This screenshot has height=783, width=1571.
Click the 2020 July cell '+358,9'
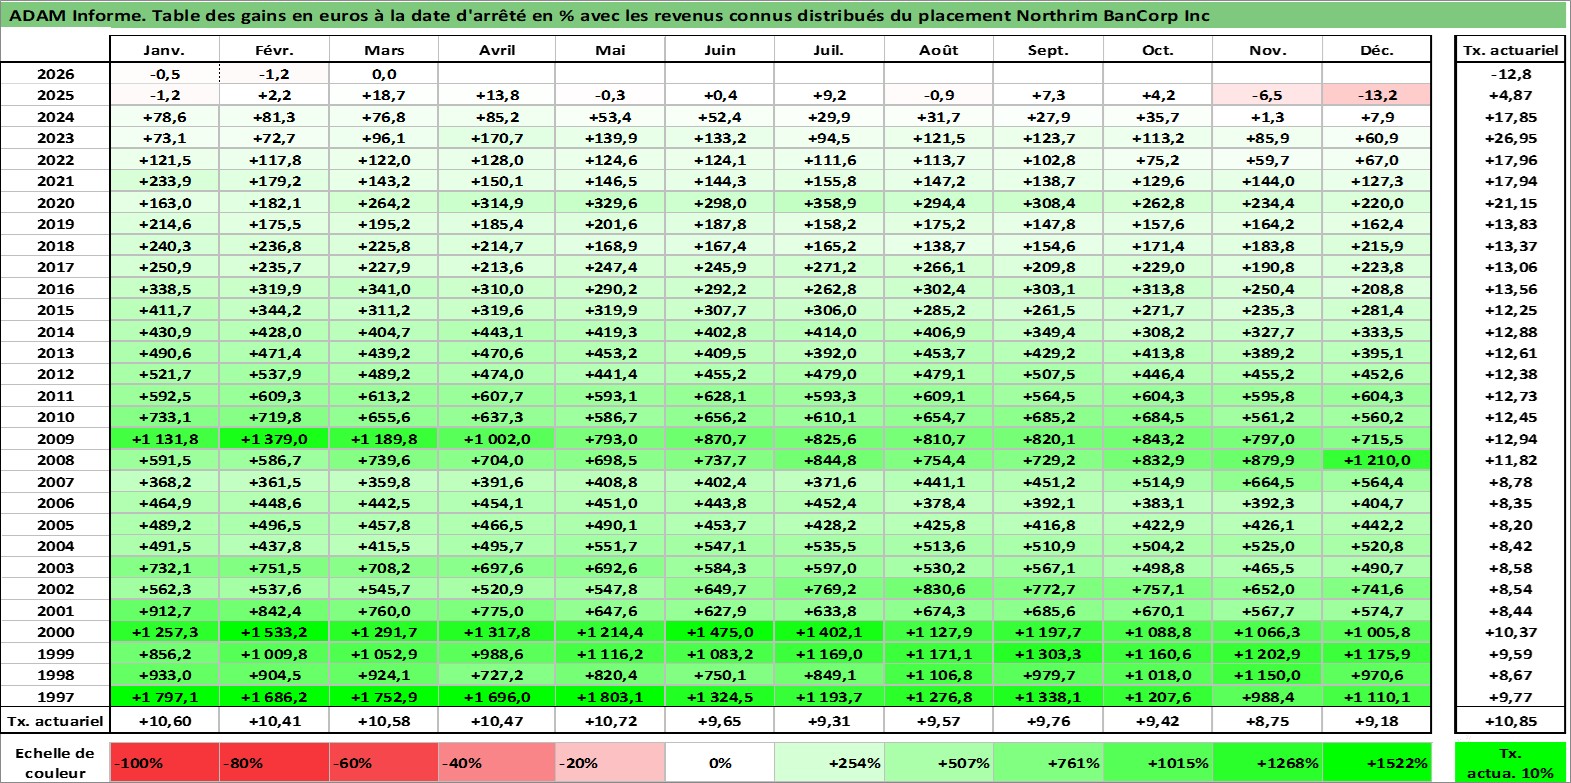pos(829,203)
